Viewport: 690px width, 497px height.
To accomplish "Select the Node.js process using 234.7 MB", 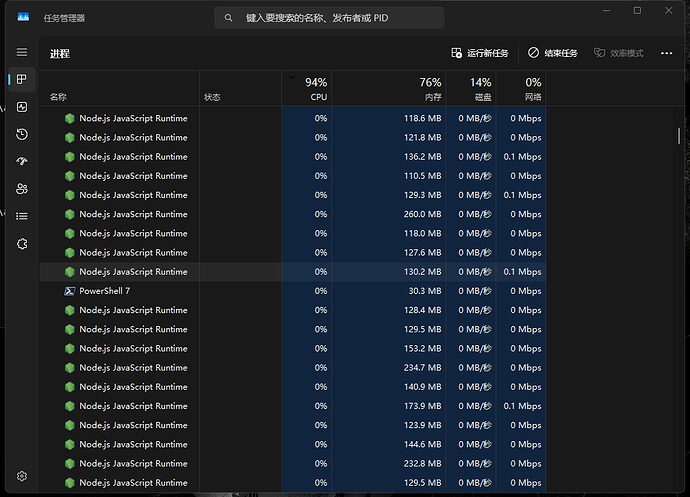I will tap(293, 368).
